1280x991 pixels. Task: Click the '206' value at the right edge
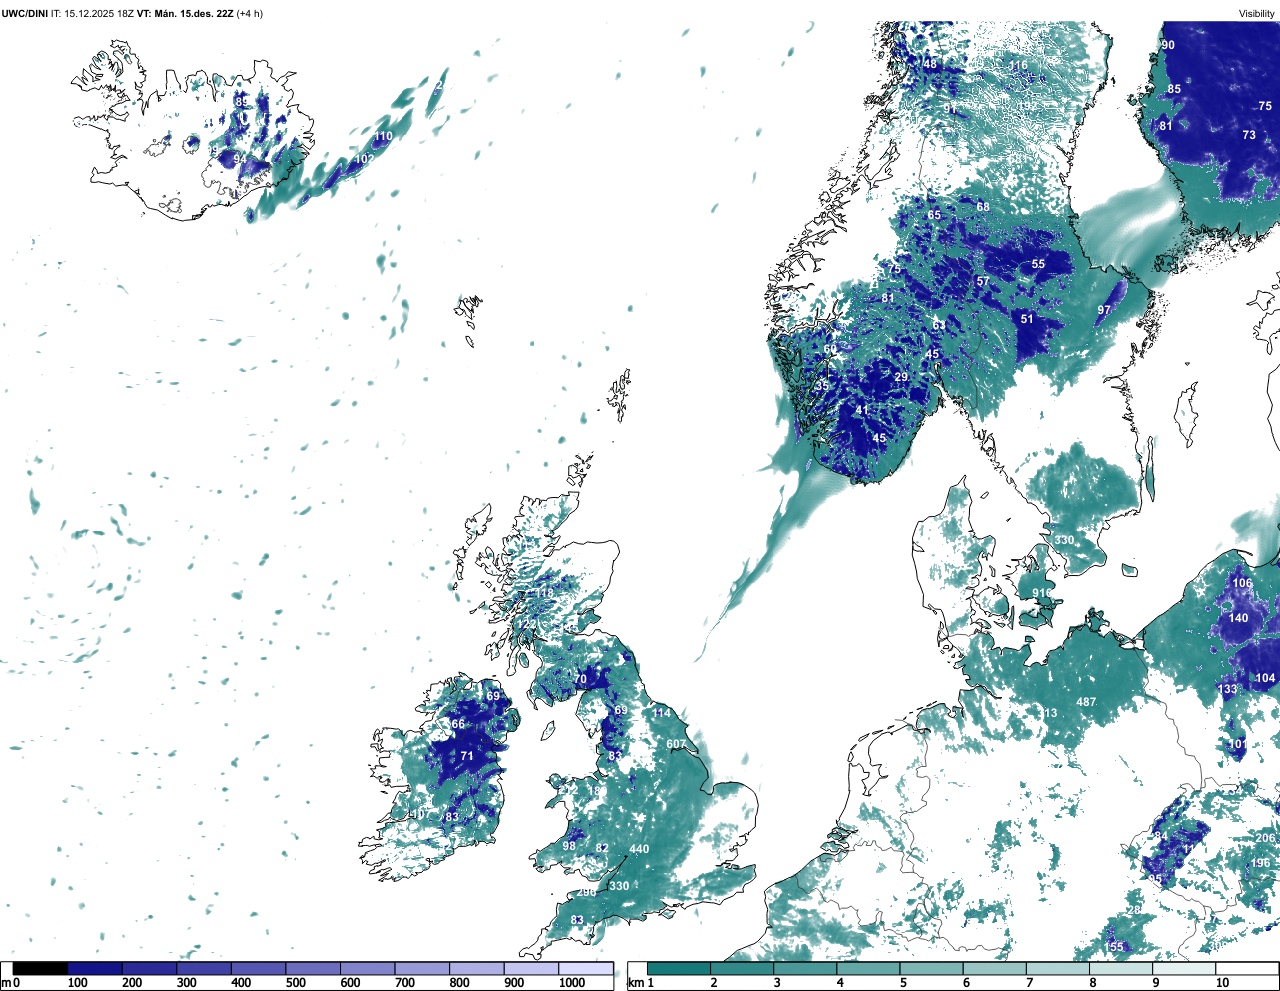pos(1266,838)
